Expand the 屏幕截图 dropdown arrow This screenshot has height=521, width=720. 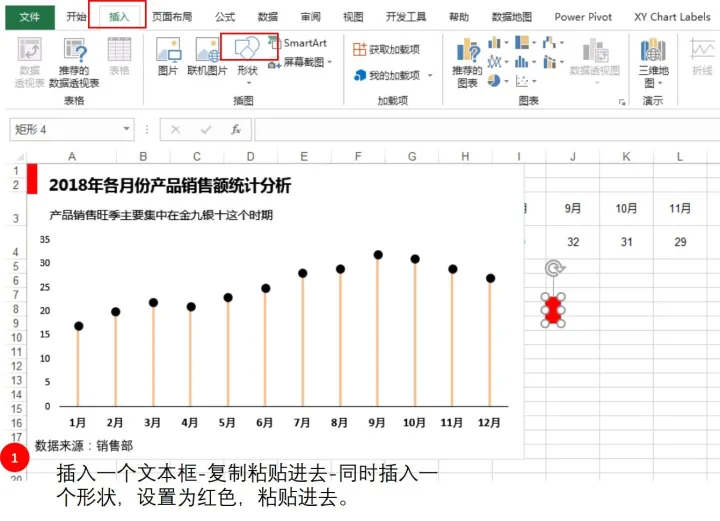click(x=329, y=62)
